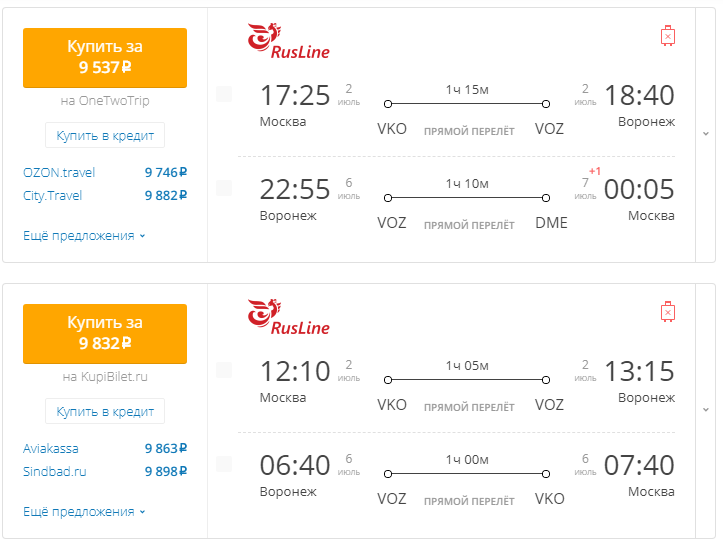The image size is (723, 541).
Task: Click "Купить в кредит" on the first ticket
Action: click(105, 135)
